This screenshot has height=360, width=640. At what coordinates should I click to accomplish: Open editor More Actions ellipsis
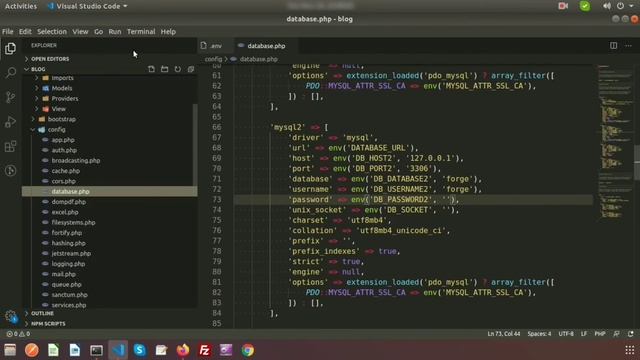628,46
